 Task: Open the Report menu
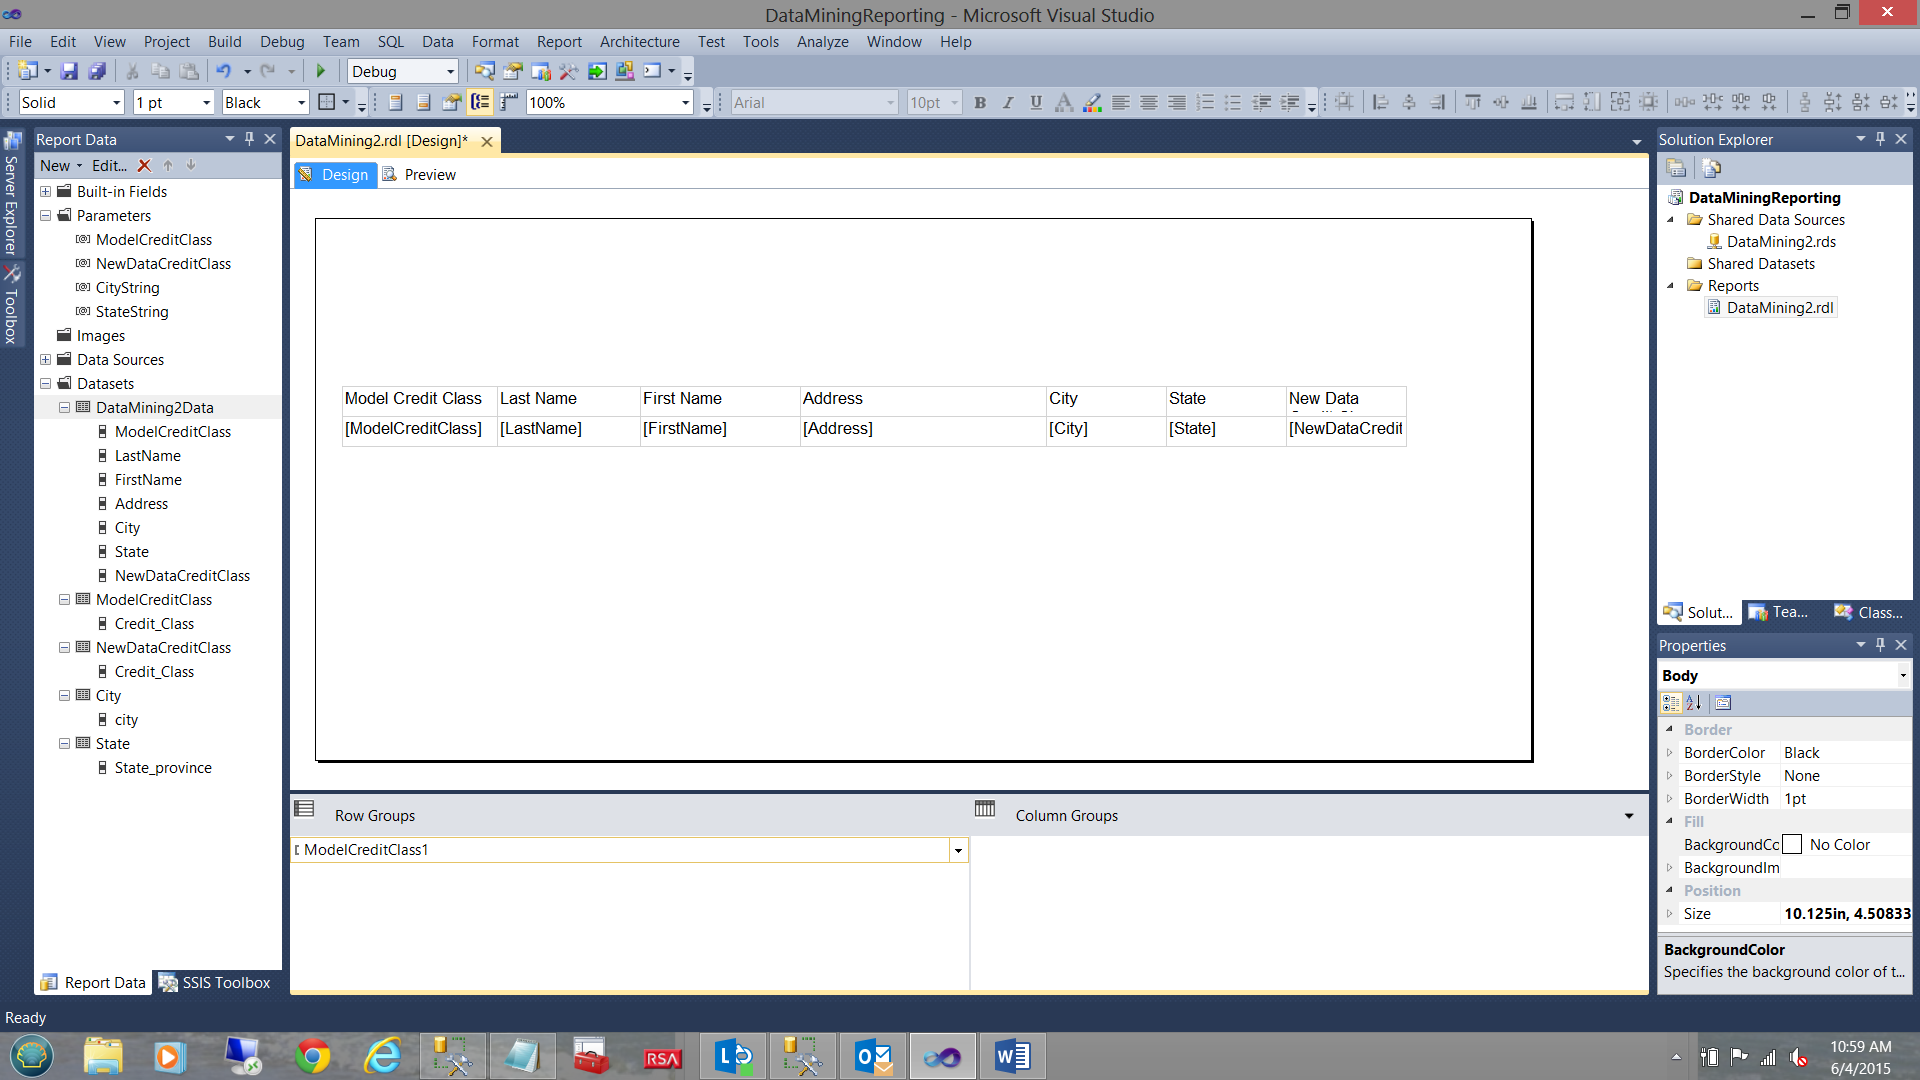pos(558,42)
